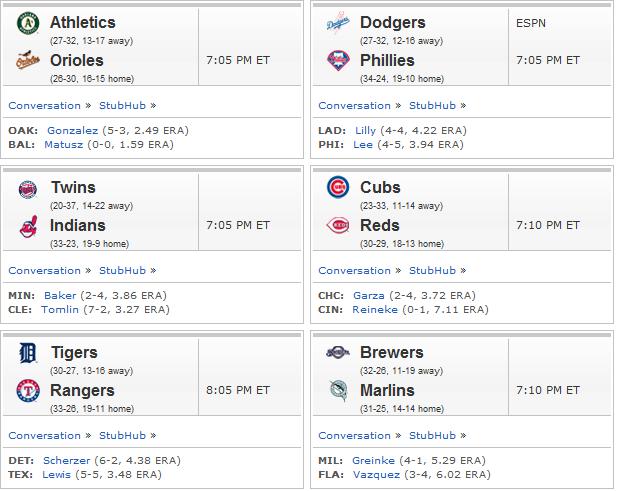This screenshot has height=491, width=617.
Task: Open Conversation link for Athletics-Orioles game
Action: tap(44, 105)
